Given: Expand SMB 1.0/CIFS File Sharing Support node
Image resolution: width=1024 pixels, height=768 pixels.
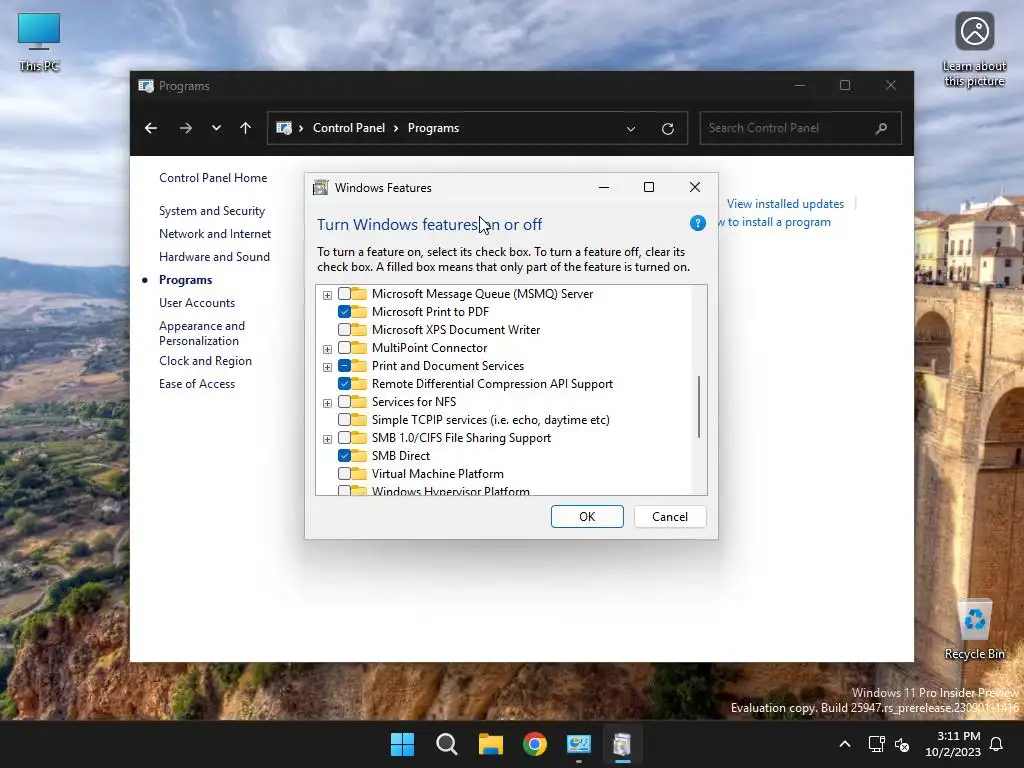Looking at the screenshot, I should coord(327,439).
